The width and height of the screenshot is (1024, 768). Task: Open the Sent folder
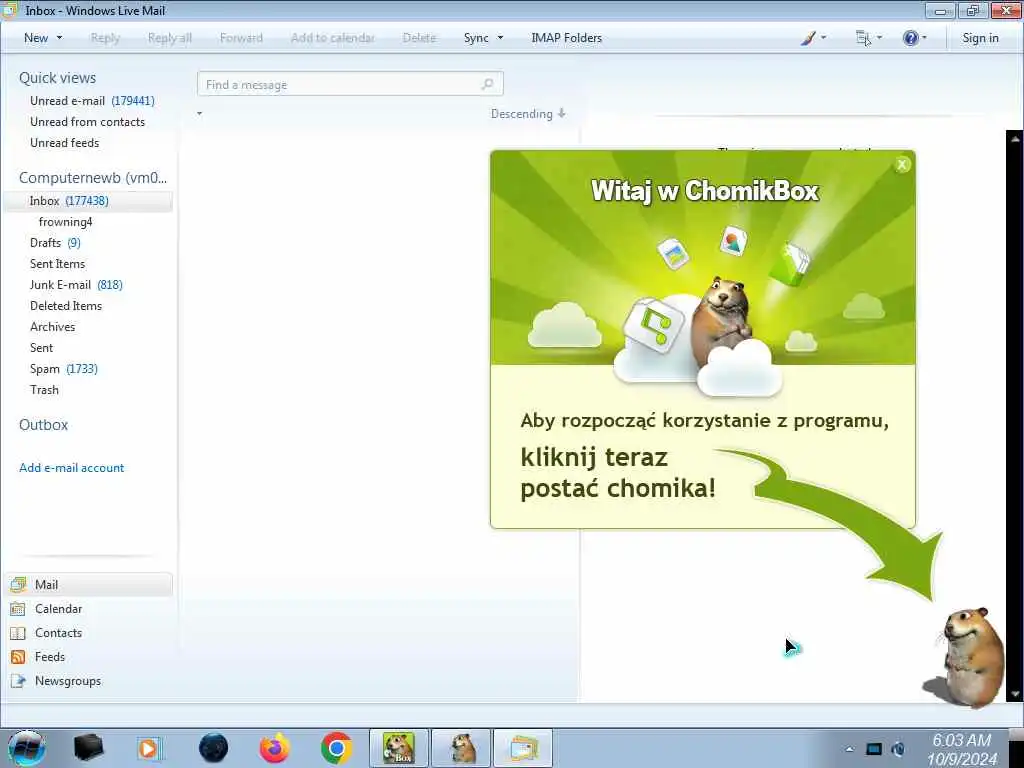(41, 347)
